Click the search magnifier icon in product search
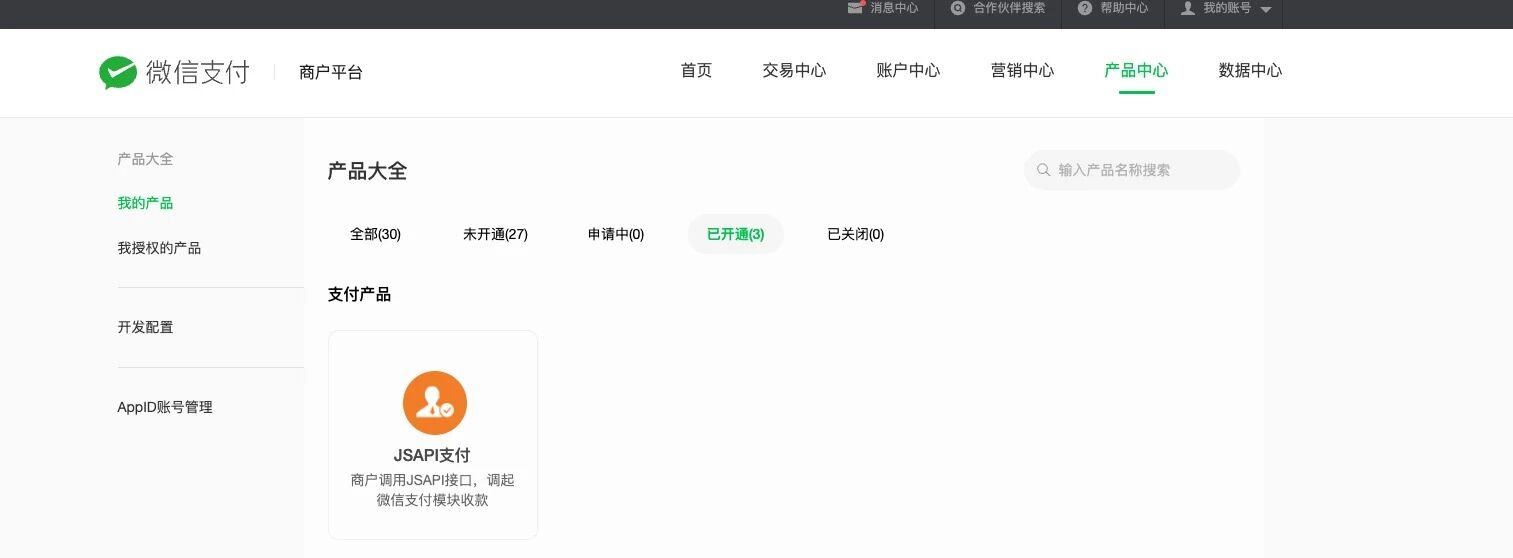This screenshot has width=1513, height=558. click(x=1044, y=170)
